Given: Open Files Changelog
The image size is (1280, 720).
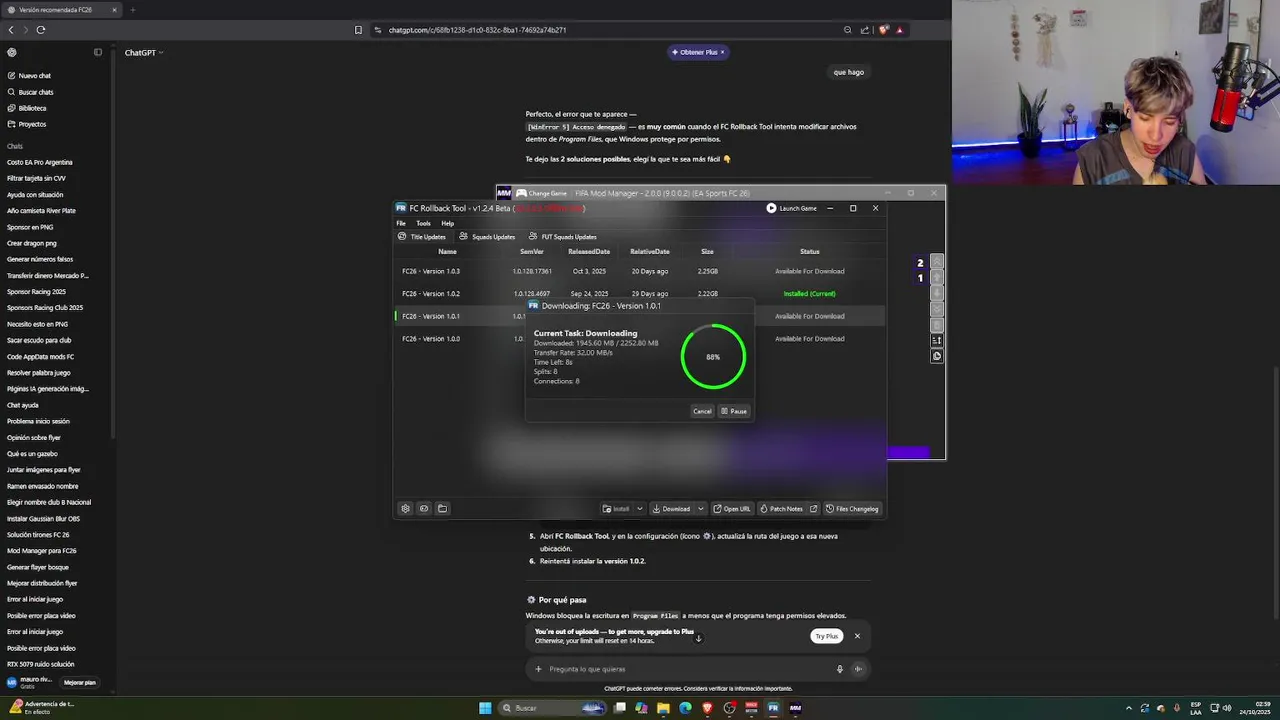Looking at the screenshot, I should click(x=852, y=508).
